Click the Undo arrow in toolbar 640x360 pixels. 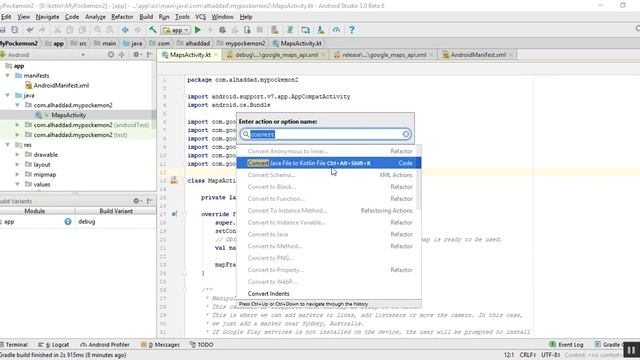30,30
